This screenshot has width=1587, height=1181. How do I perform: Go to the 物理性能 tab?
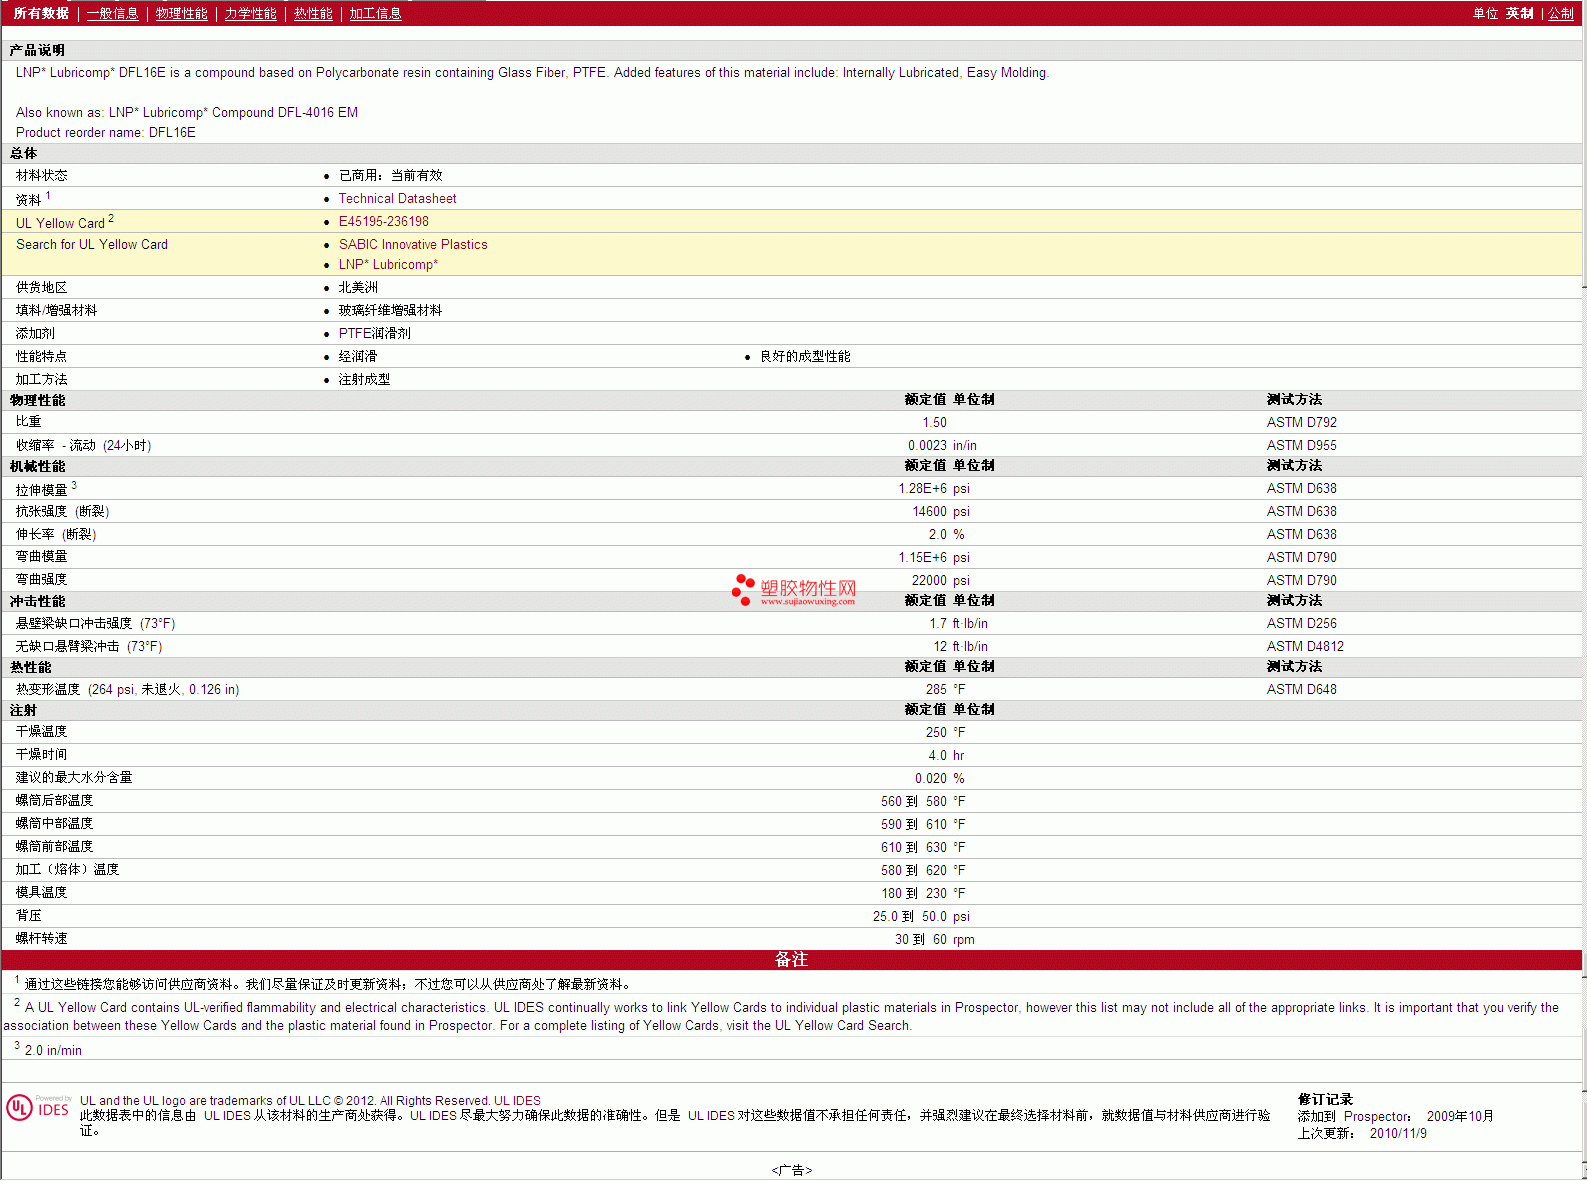click(181, 13)
